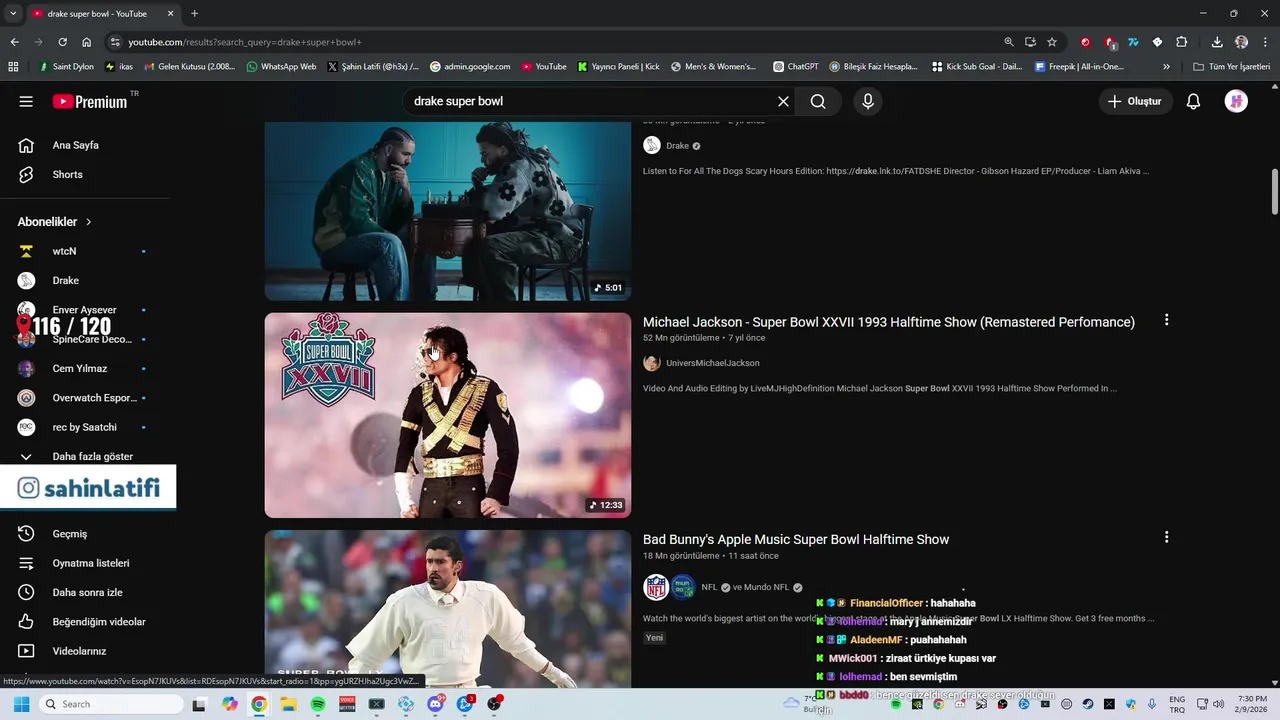Viewport: 1280px width, 720px height.
Task: Open the UniversMichaelJackson channel link
Action: [x=713, y=363]
